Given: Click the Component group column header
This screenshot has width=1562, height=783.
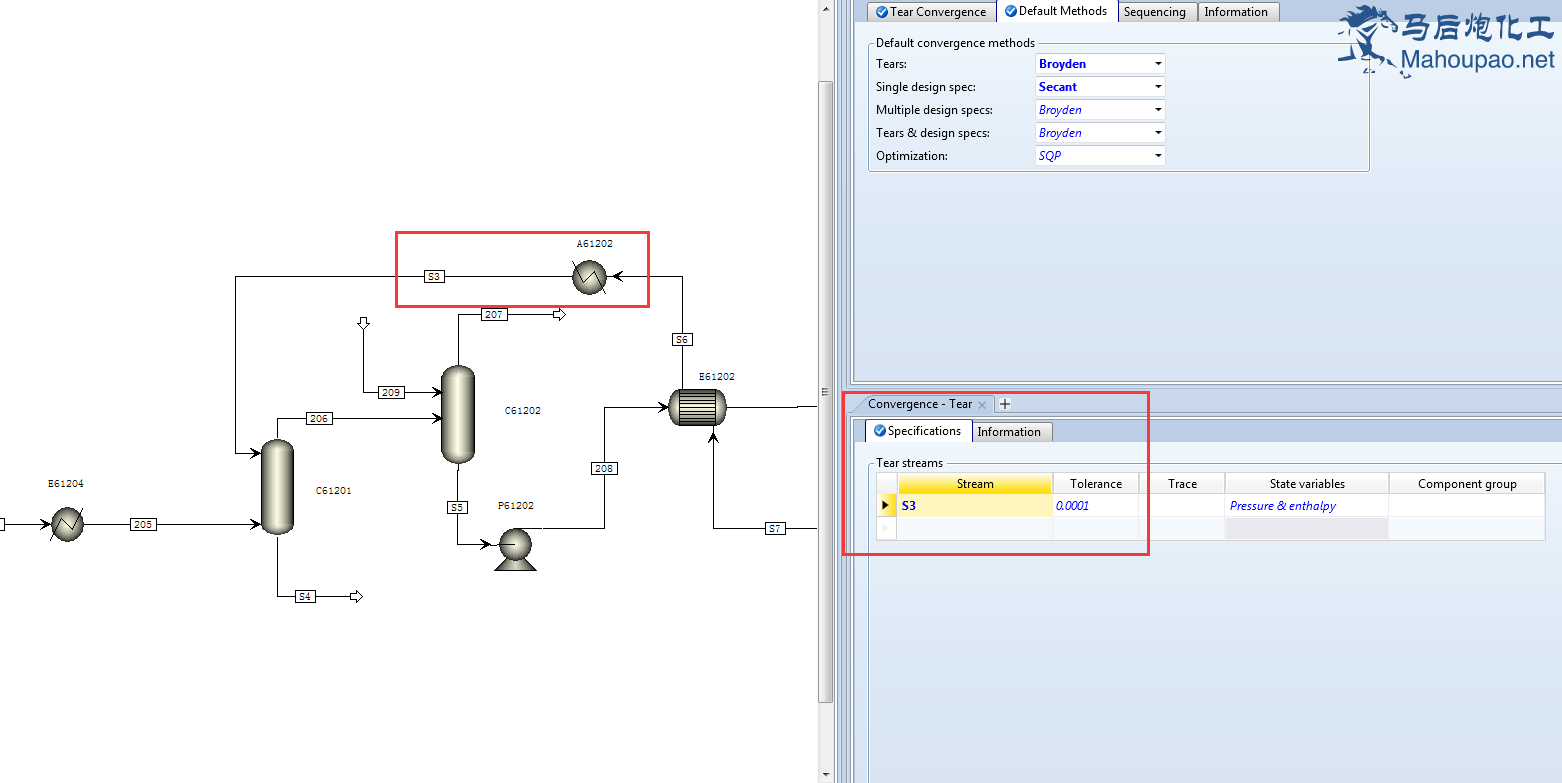Looking at the screenshot, I should [1467, 484].
